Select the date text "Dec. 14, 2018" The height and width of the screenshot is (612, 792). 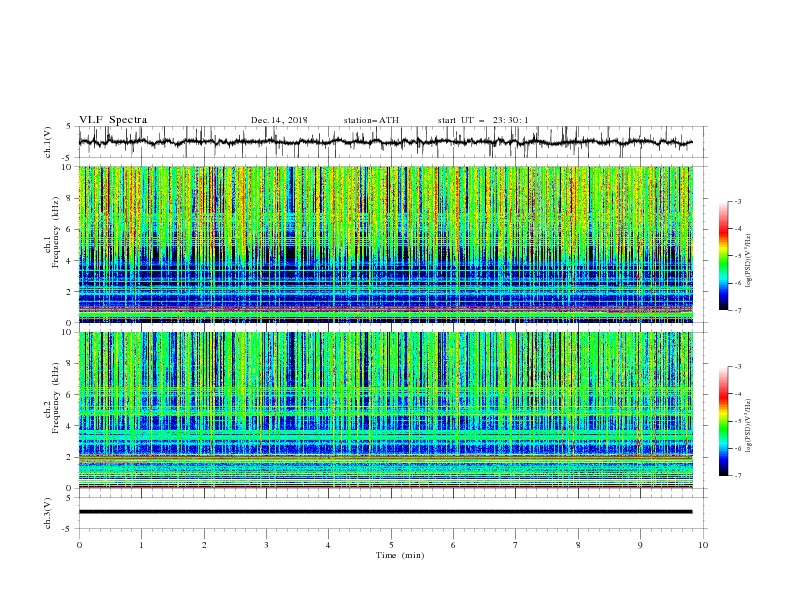pyautogui.click(x=279, y=120)
